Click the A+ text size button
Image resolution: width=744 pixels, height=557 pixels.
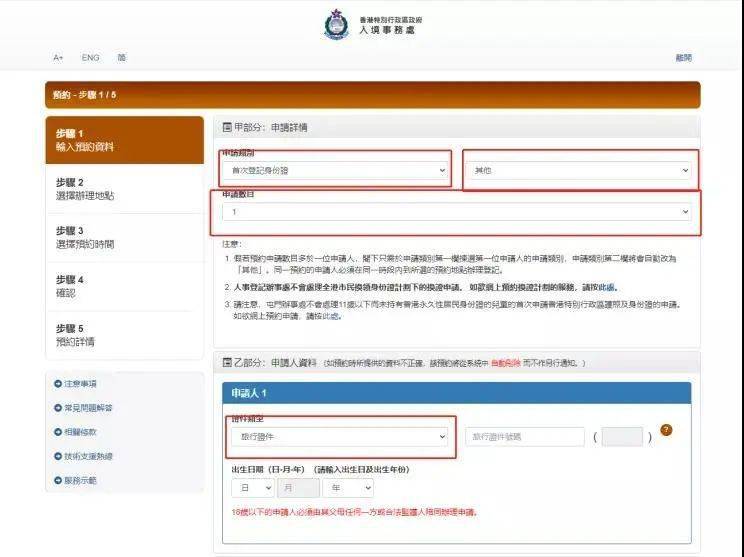(x=58, y=58)
